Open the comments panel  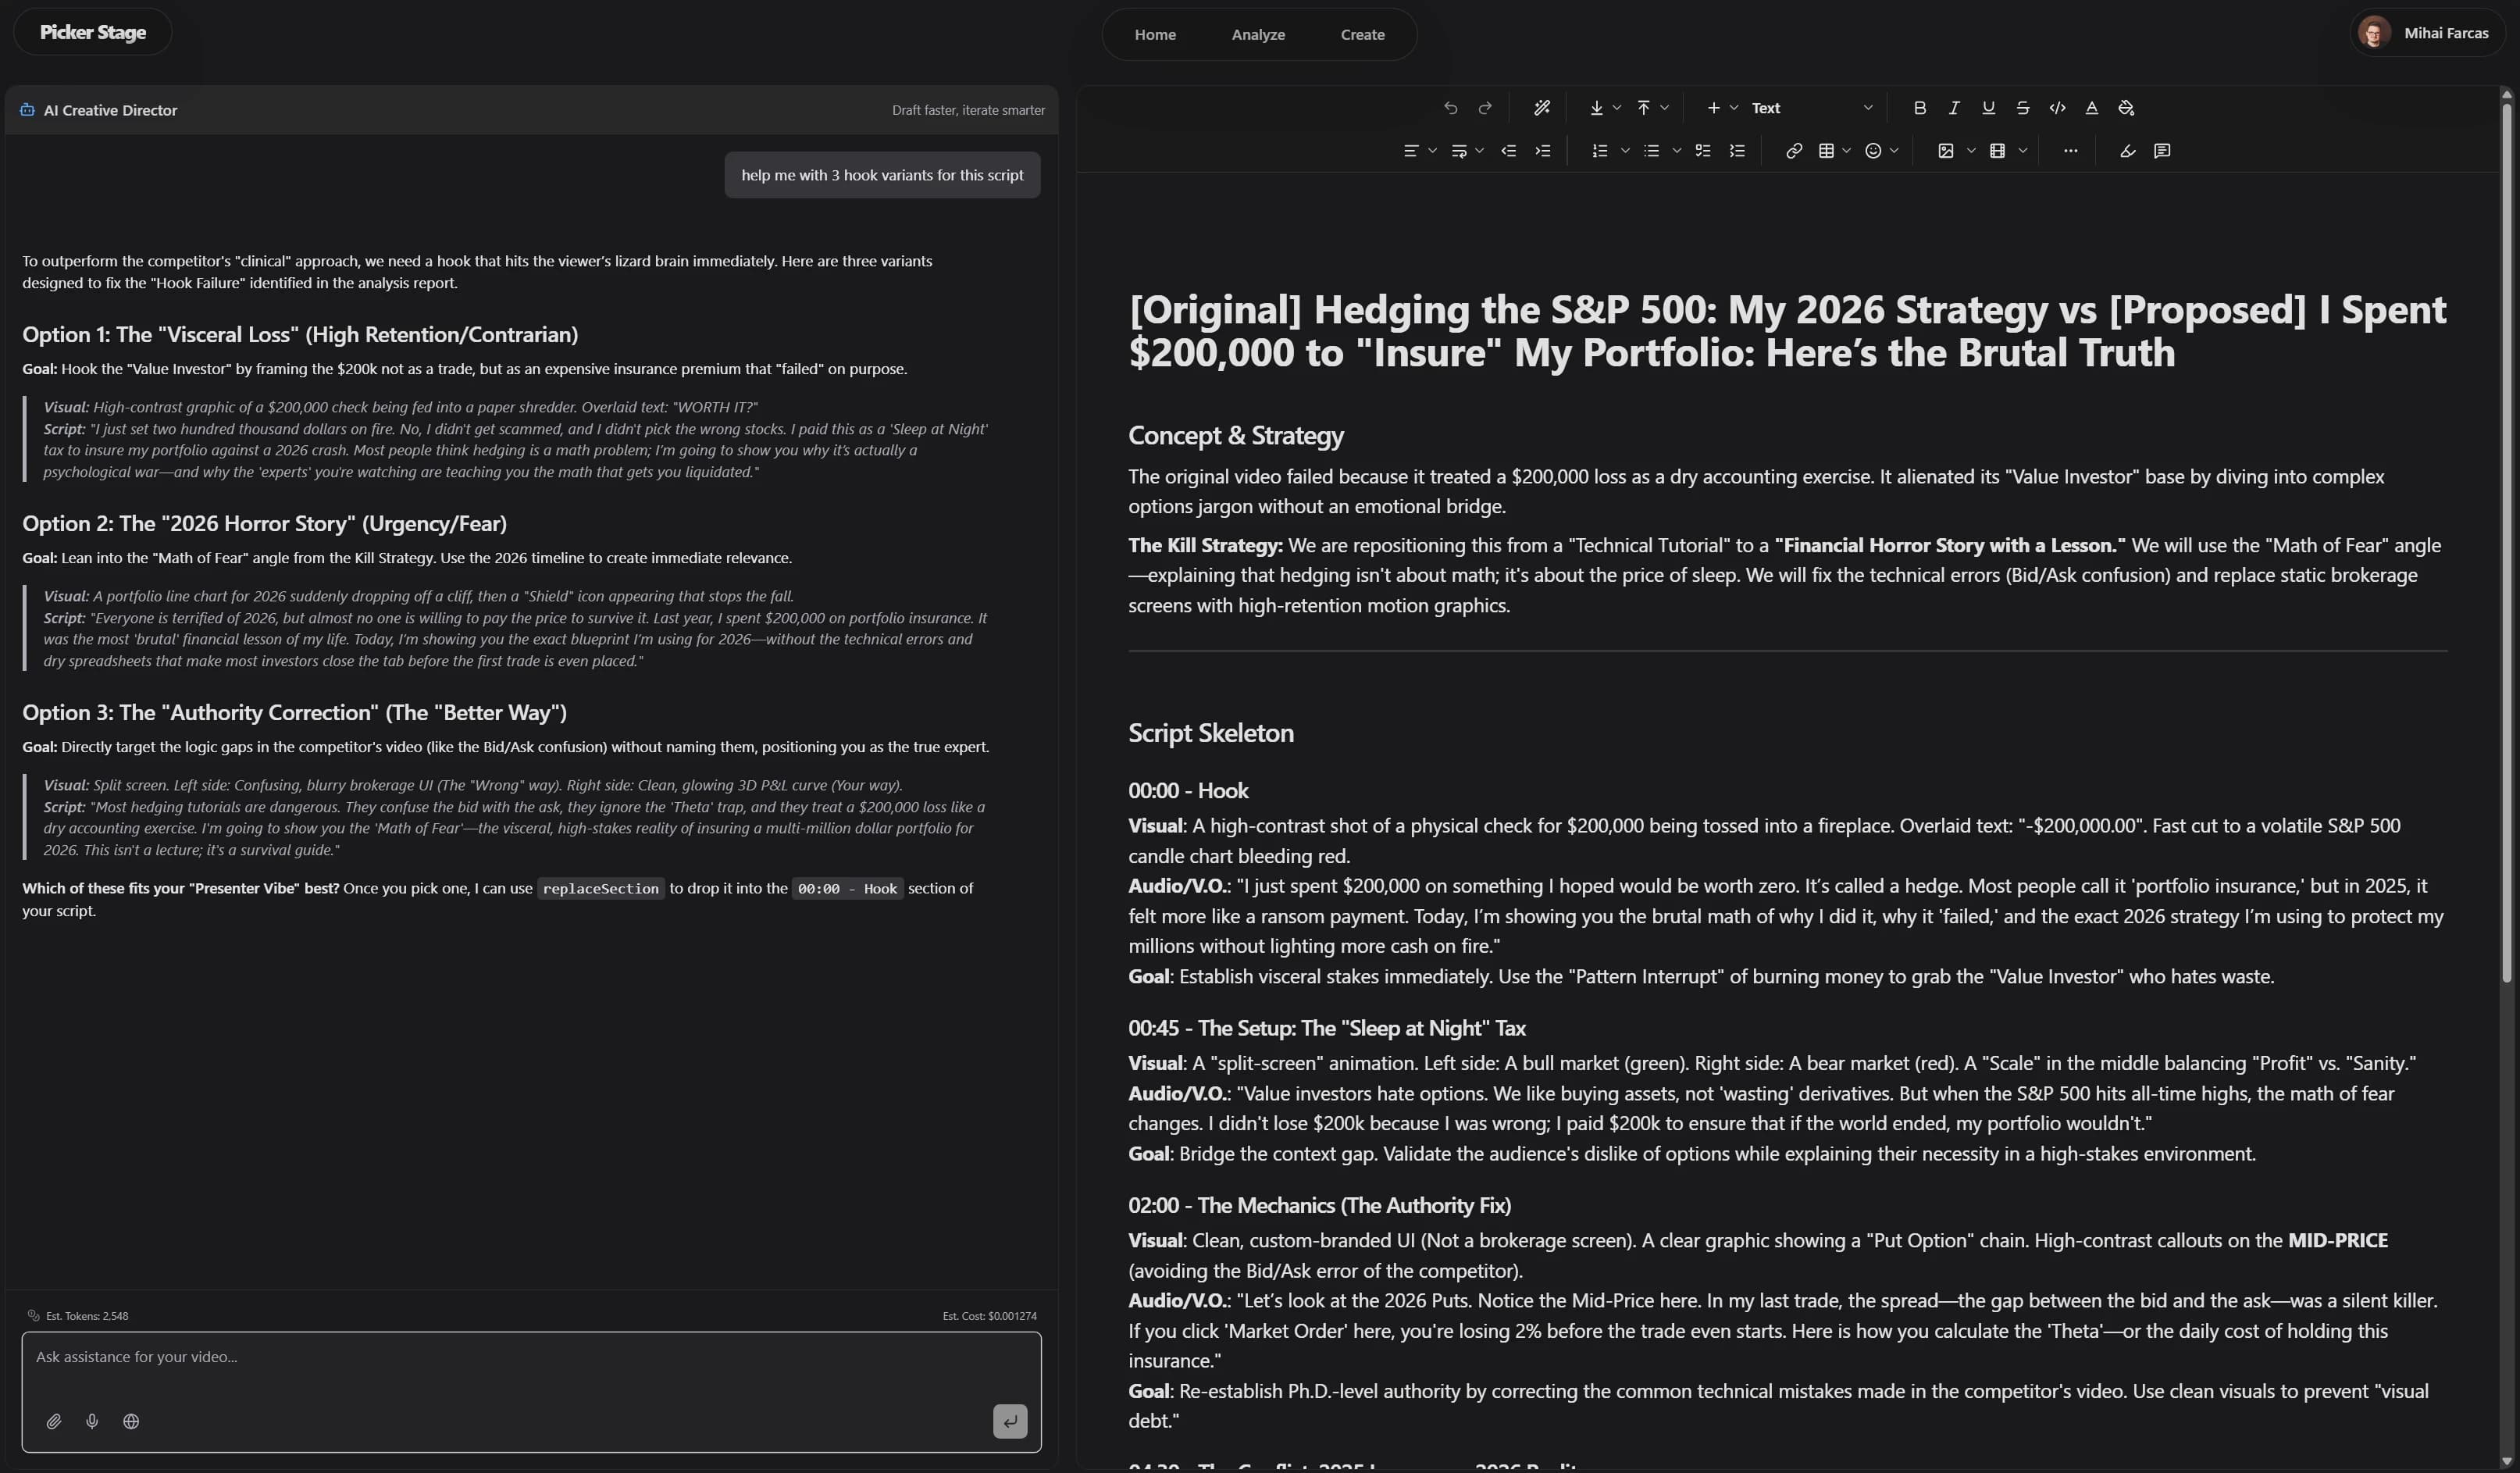pos(2163,151)
